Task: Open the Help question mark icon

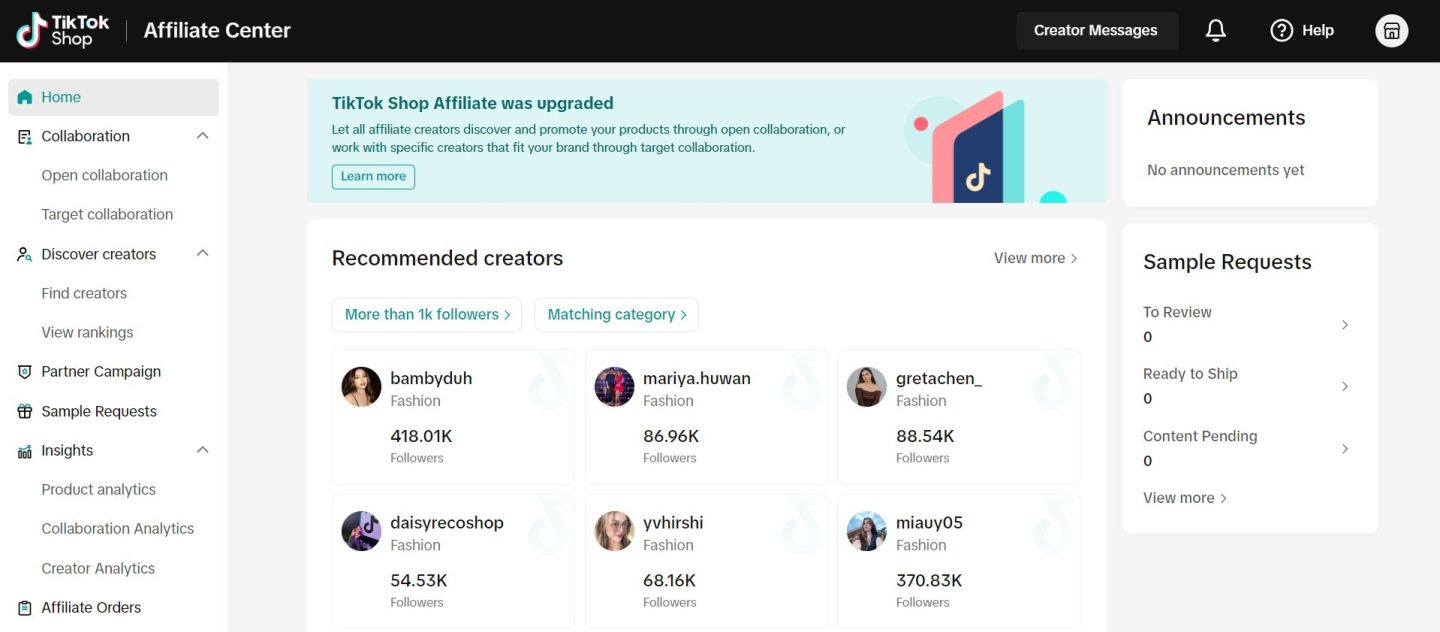Action: pyautogui.click(x=1281, y=31)
